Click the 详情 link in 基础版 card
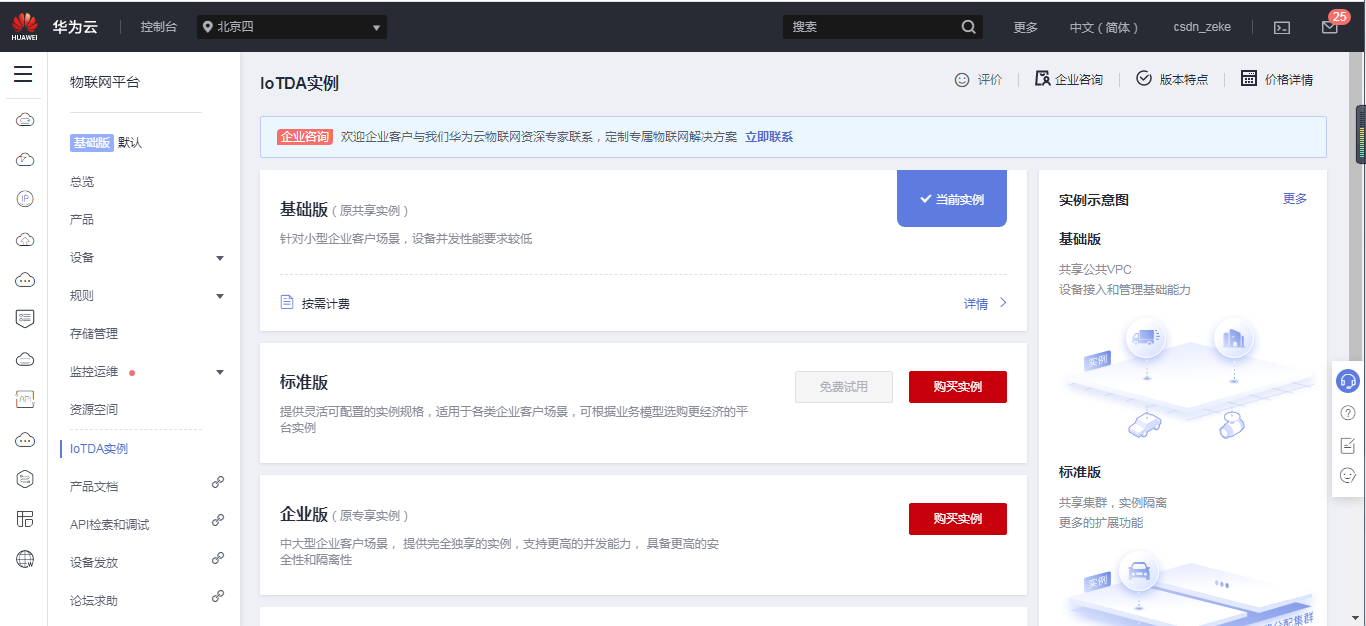This screenshot has height=626, width=1366. 976,304
